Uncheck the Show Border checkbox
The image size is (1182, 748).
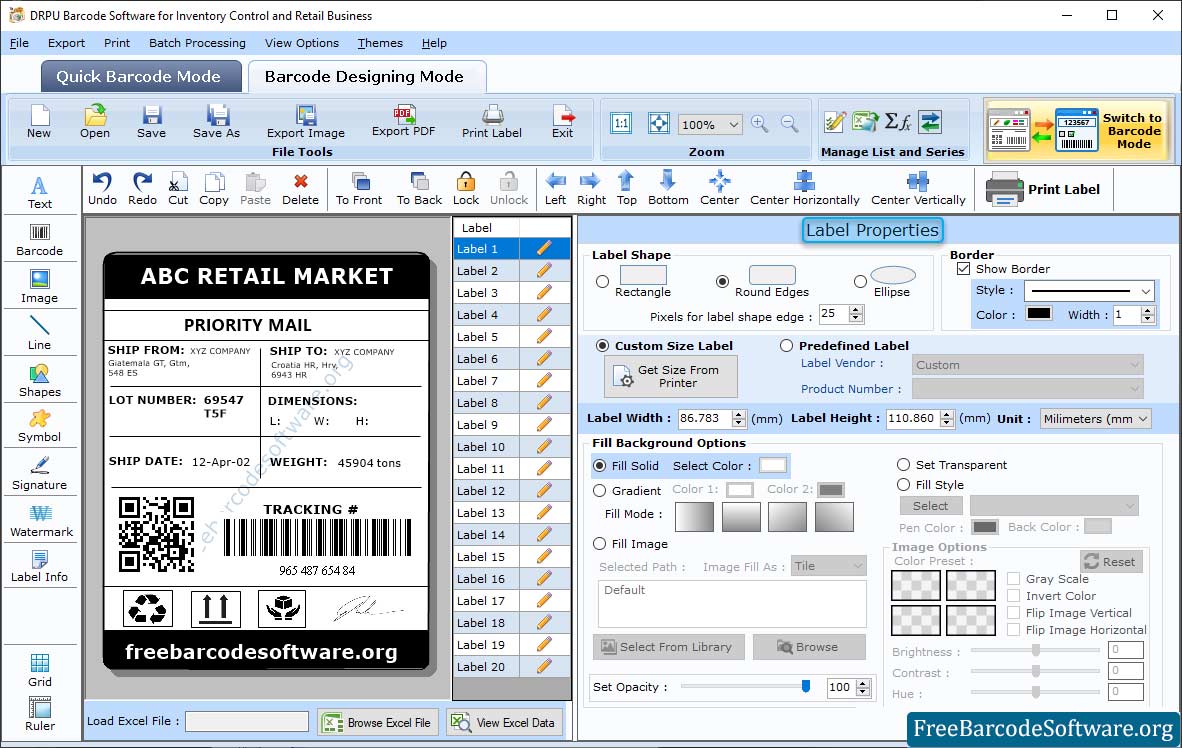pos(963,268)
